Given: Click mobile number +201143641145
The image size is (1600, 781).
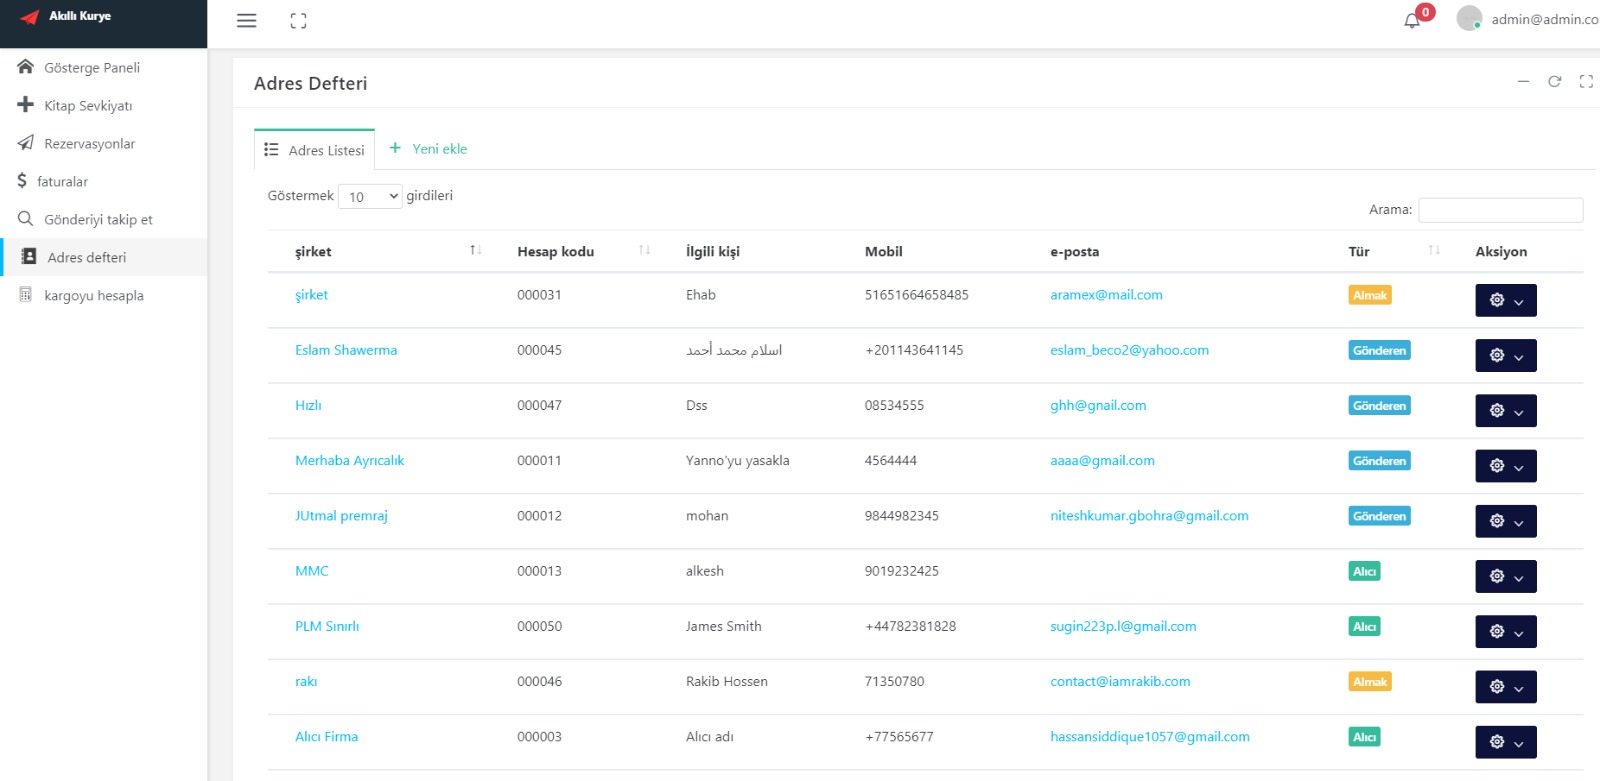Looking at the screenshot, I should [x=914, y=350].
